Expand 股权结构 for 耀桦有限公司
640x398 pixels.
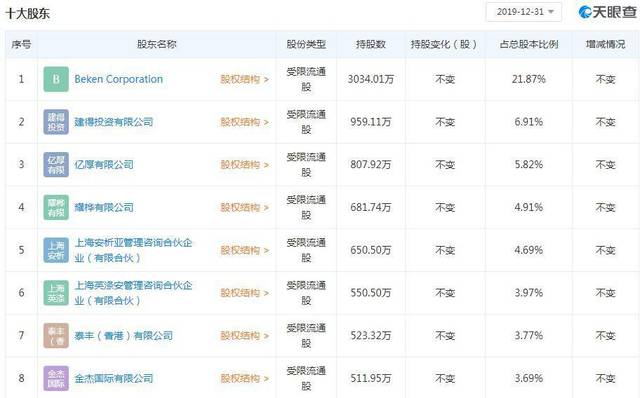click(244, 207)
